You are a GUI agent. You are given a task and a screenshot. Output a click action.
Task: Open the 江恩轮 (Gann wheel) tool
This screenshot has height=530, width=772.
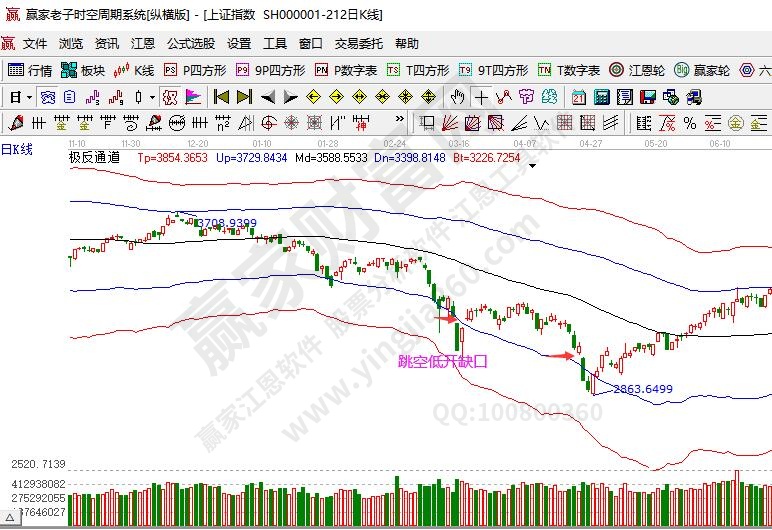636,70
